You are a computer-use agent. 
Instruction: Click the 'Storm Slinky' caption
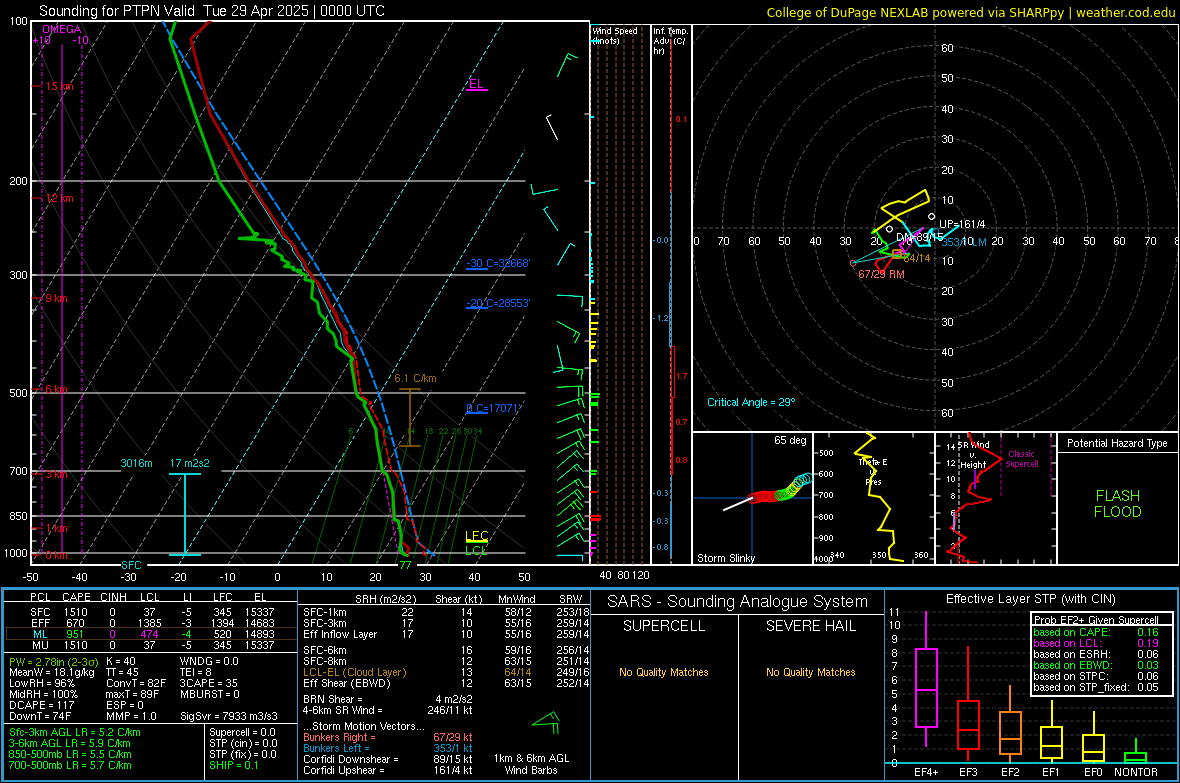(x=725, y=558)
